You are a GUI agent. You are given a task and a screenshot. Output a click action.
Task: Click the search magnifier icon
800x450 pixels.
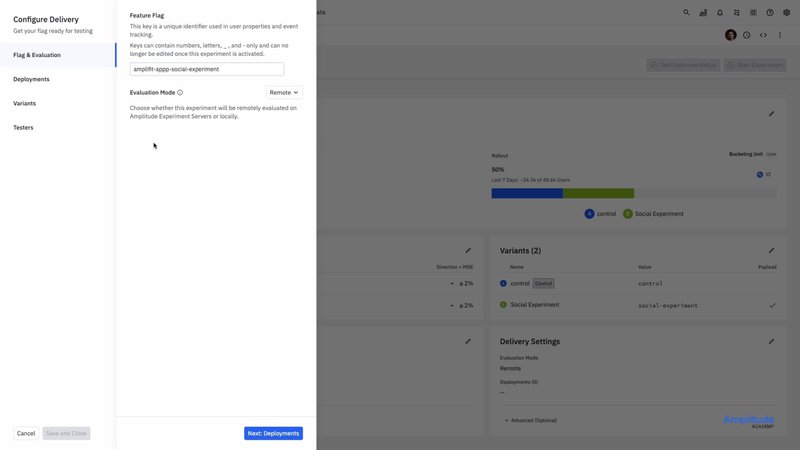click(686, 13)
